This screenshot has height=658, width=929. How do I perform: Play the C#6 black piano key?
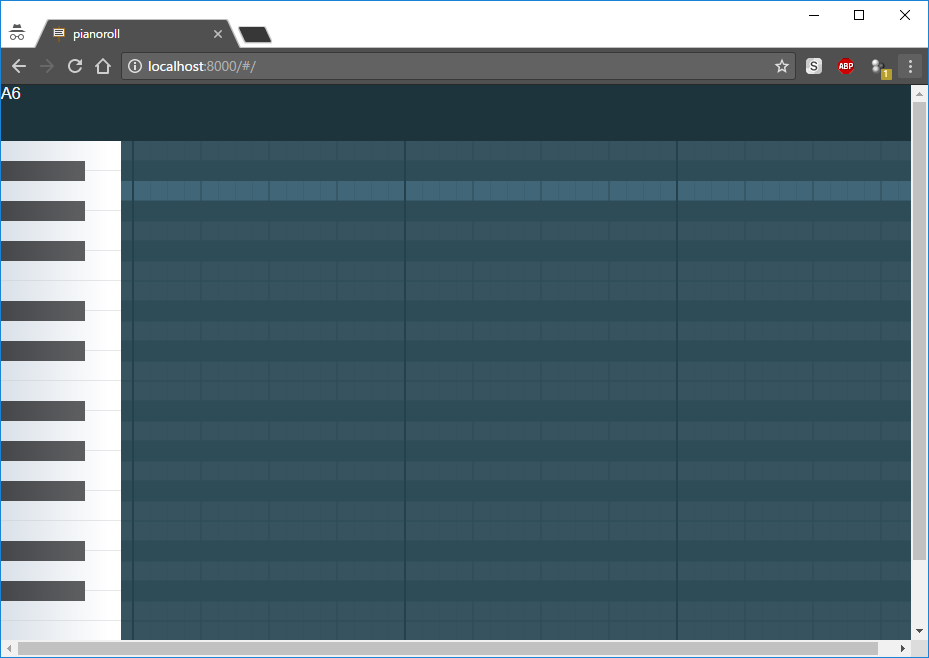[x=43, y=351]
